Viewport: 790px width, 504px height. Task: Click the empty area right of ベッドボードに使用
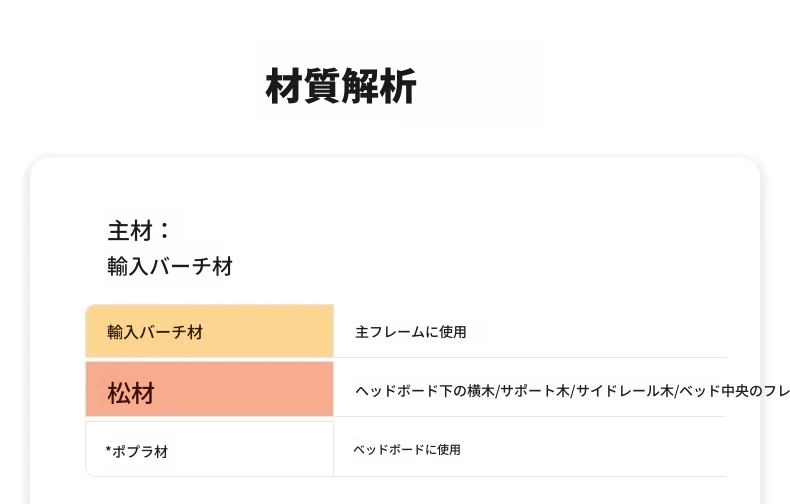[x=595, y=450]
